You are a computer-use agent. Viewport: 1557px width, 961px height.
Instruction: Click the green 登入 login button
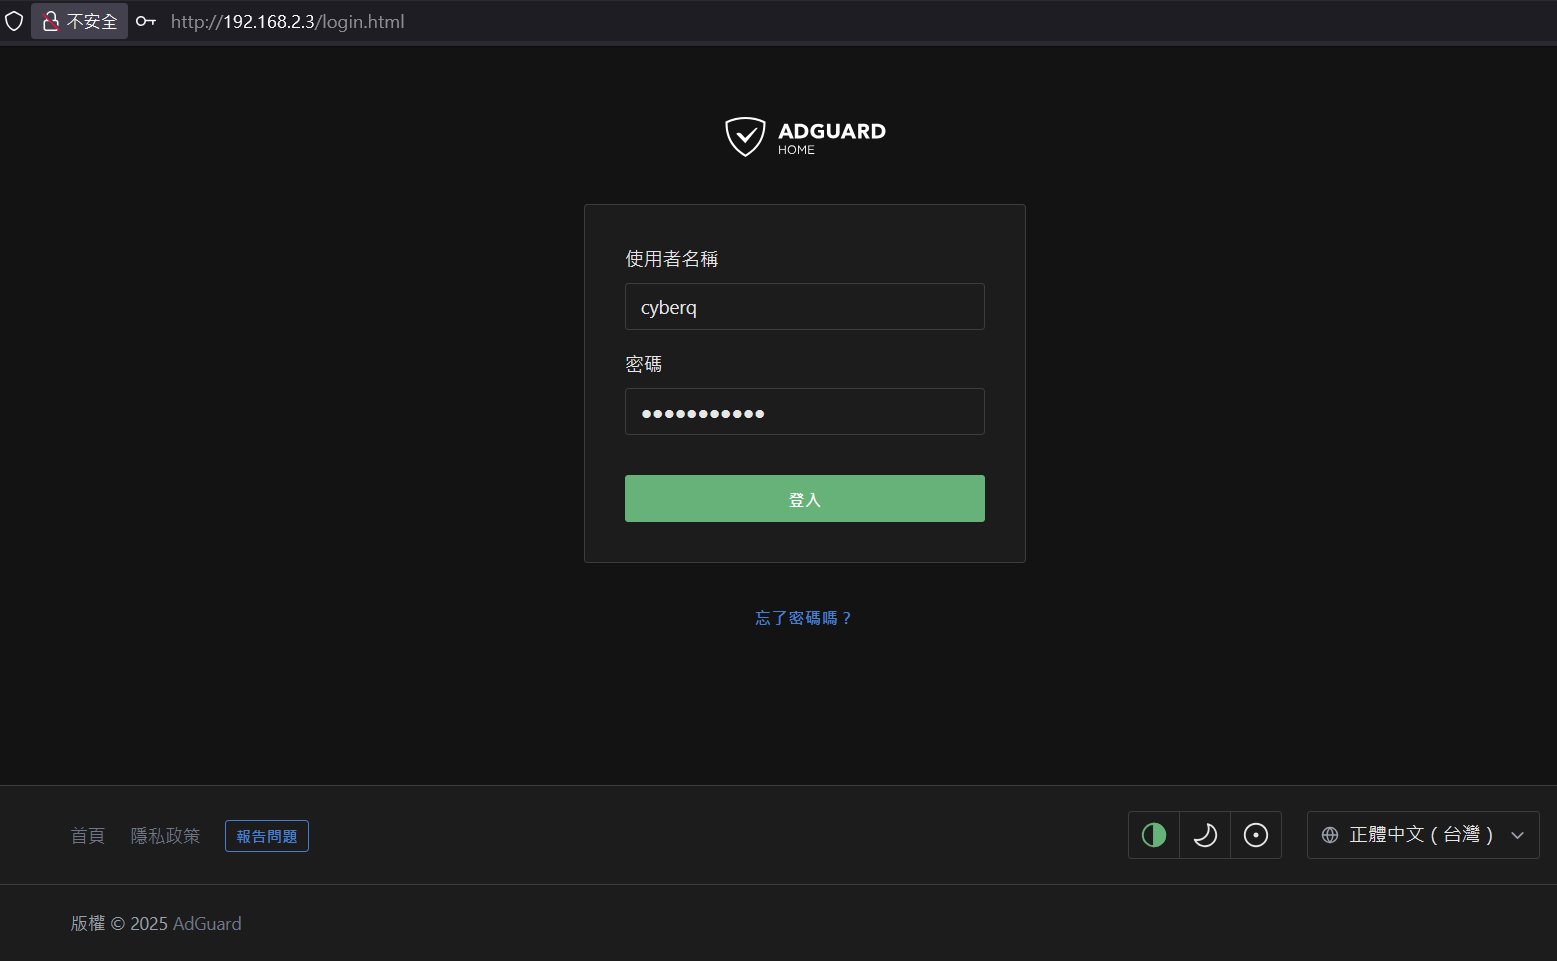pos(805,499)
